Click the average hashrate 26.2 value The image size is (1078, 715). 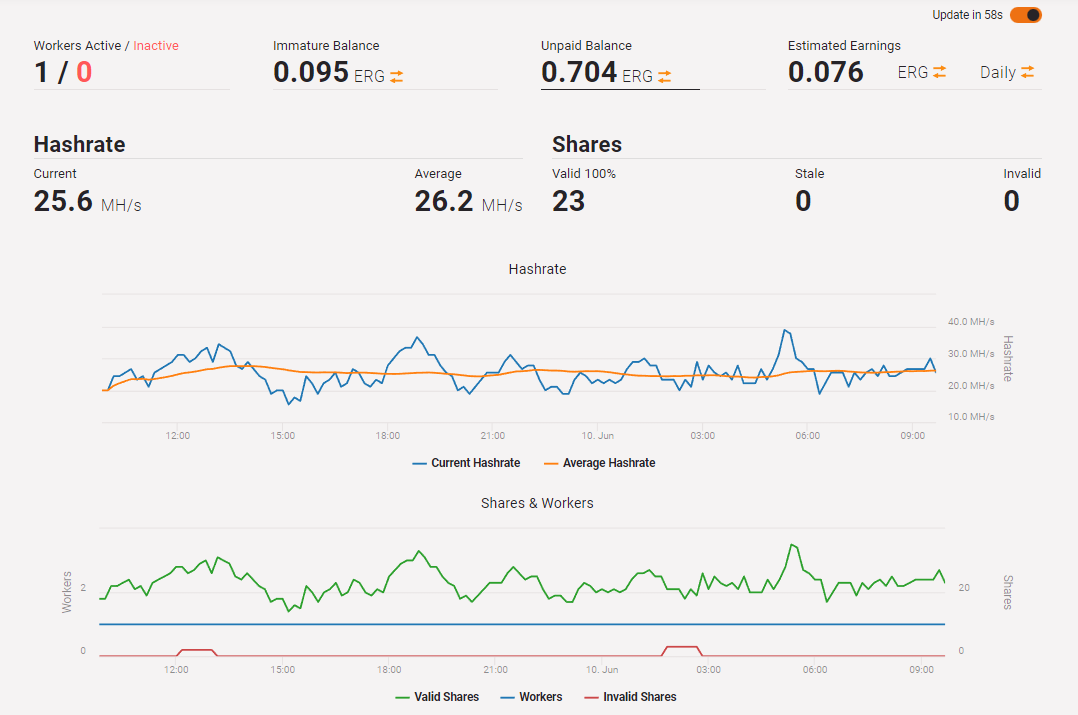444,201
